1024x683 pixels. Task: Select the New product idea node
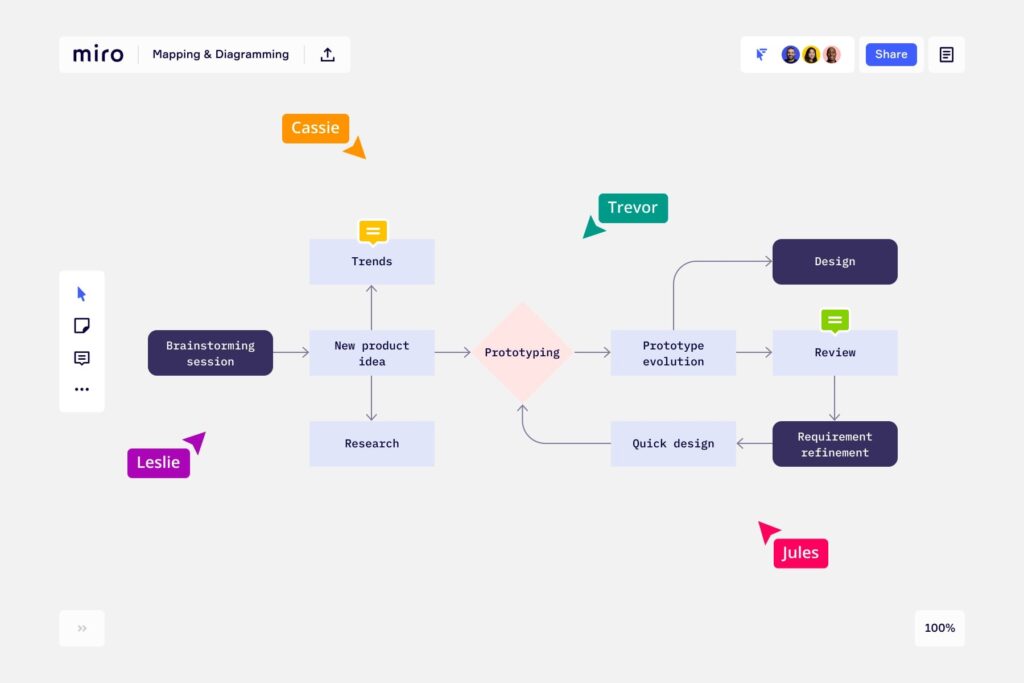[x=372, y=353]
